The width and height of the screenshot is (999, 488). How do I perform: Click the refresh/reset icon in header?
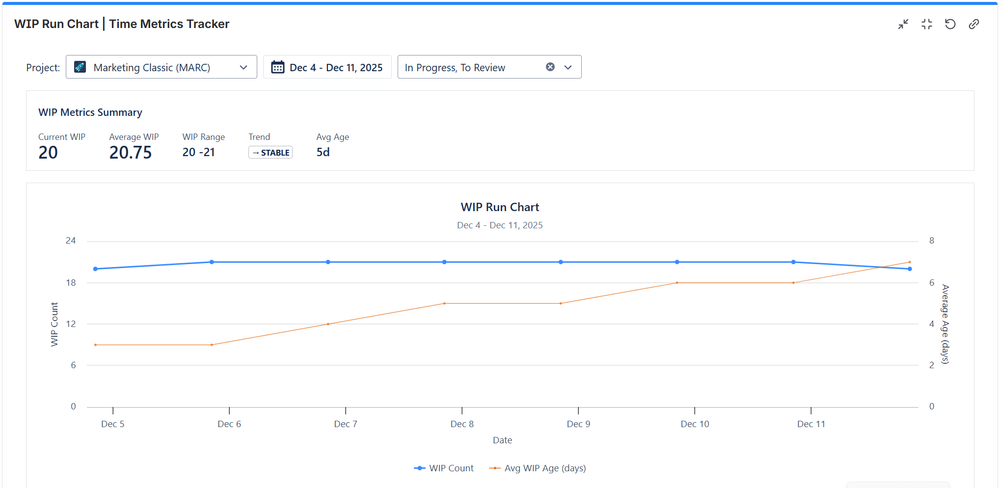coord(950,24)
